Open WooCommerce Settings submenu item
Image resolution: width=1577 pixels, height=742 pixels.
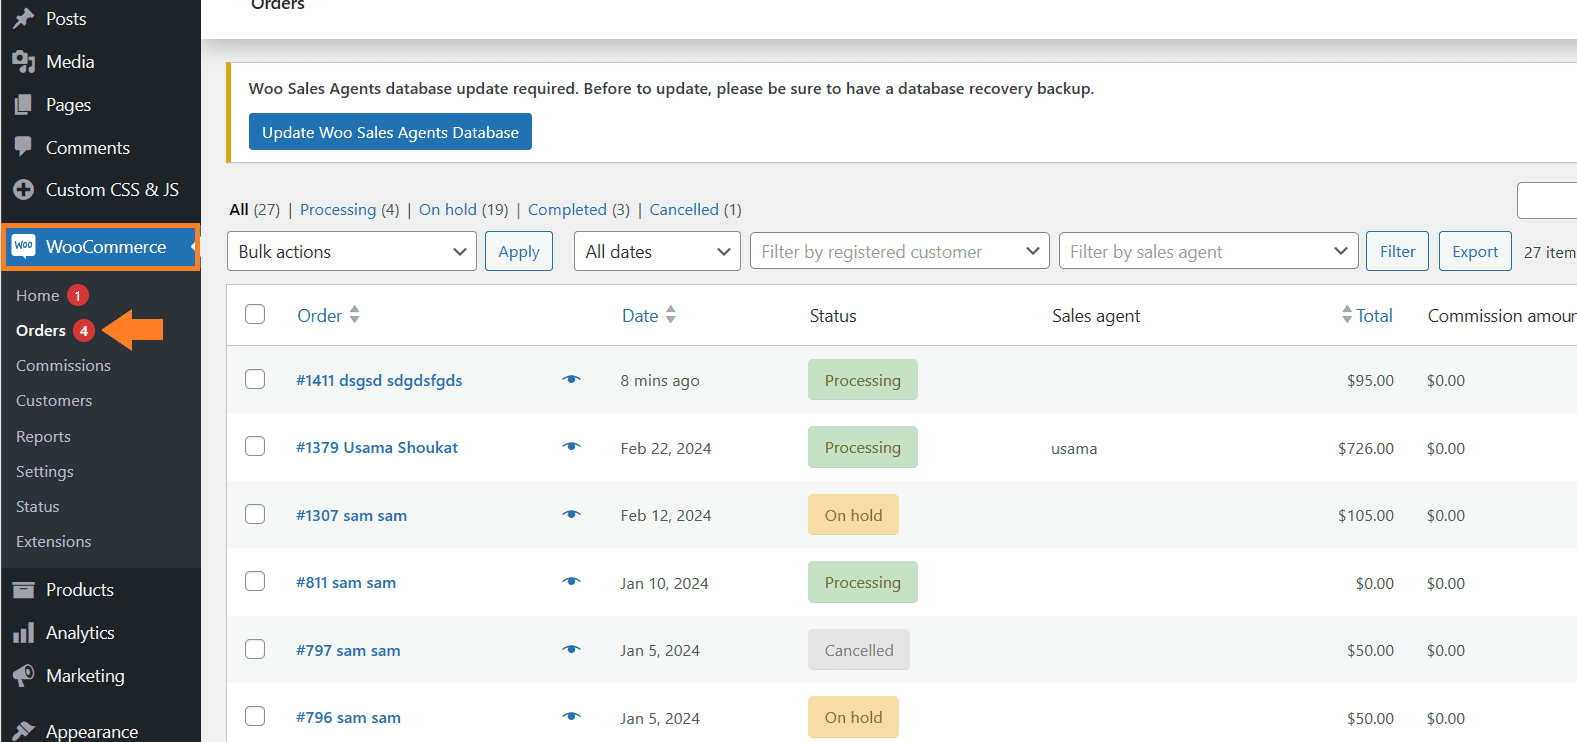click(x=45, y=472)
